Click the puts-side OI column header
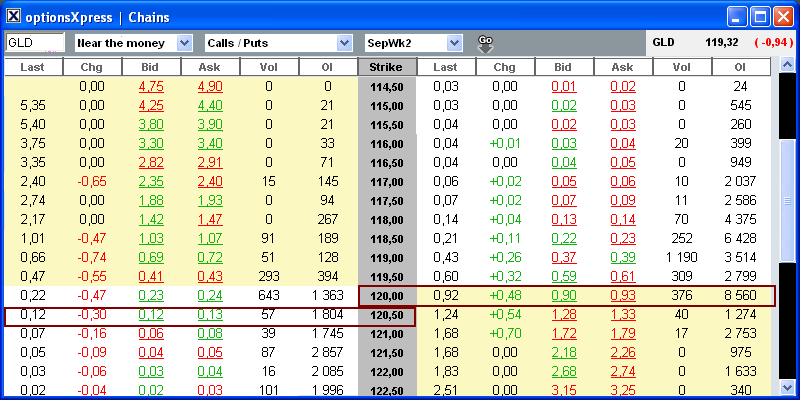 (740, 67)
